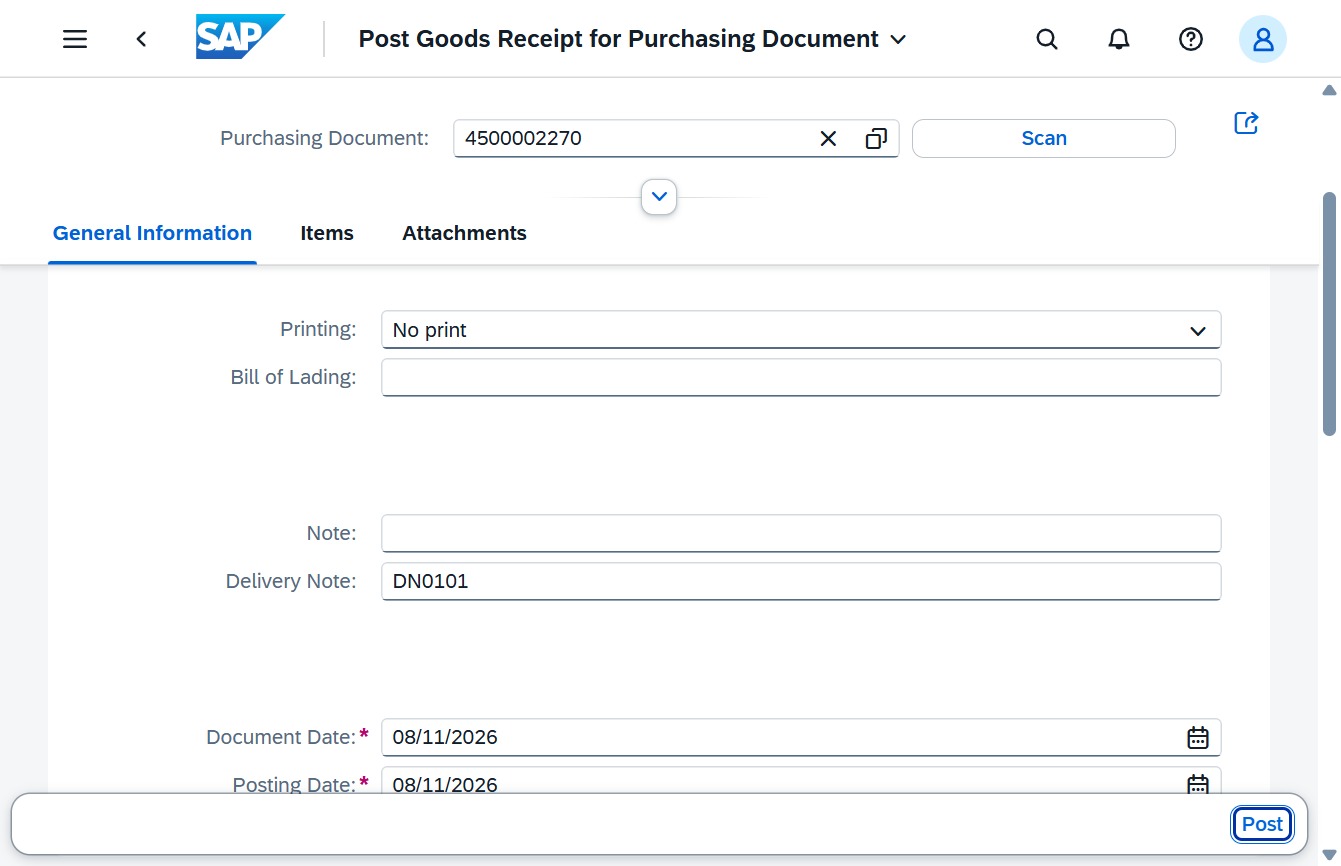The height and width of the screenshot is (866, 1341).
Task: Switch to the General Information tab
Action: coord(152,233)
